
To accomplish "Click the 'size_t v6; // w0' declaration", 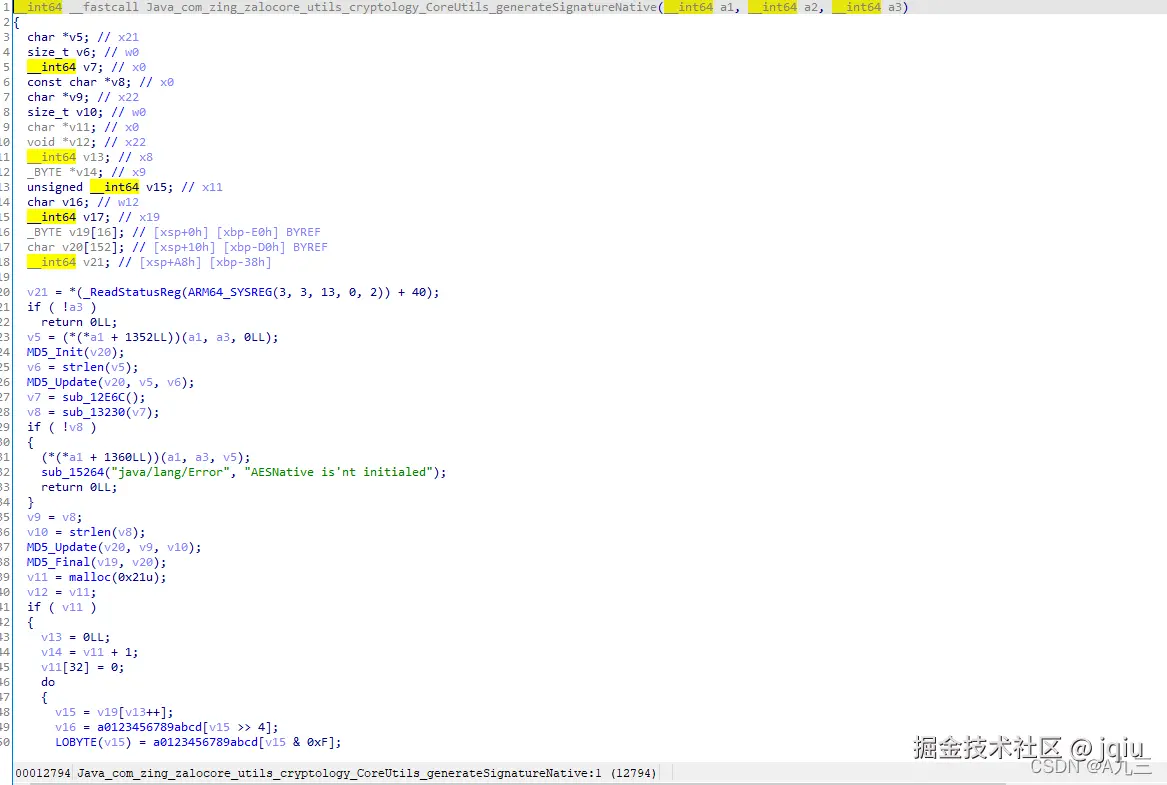I will [x=83, y=52].
